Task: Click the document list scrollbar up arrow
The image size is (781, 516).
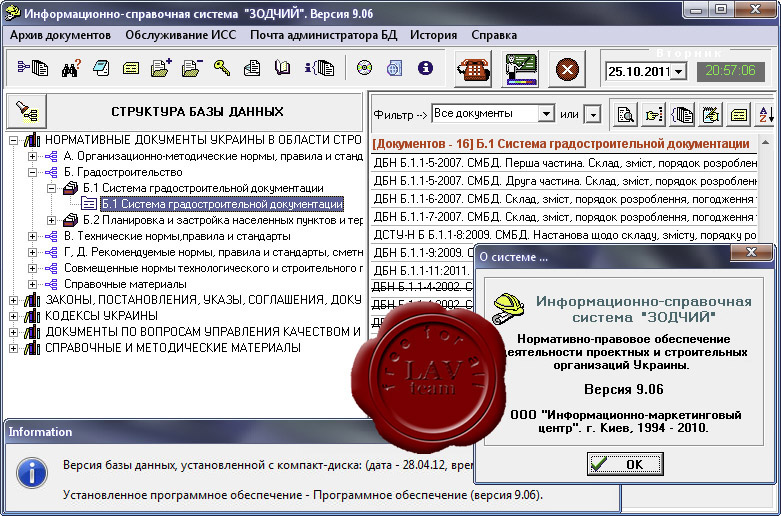Action: 768,141
